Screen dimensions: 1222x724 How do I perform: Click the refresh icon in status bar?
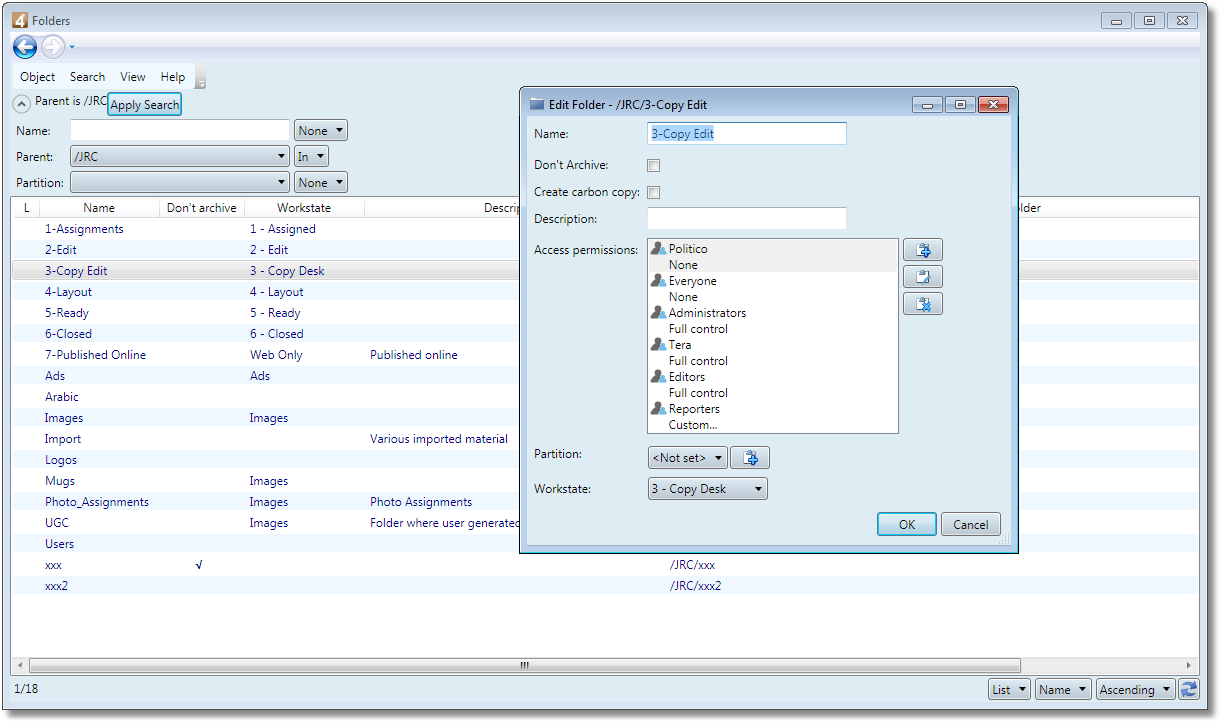[x=1189, y=689]
